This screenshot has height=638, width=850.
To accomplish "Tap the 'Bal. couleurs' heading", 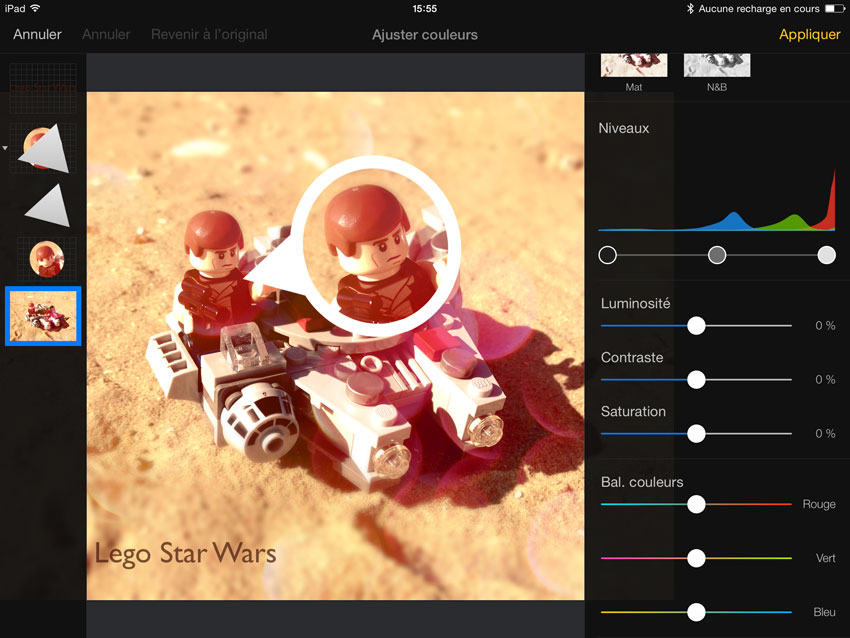I will pos(642,482).
